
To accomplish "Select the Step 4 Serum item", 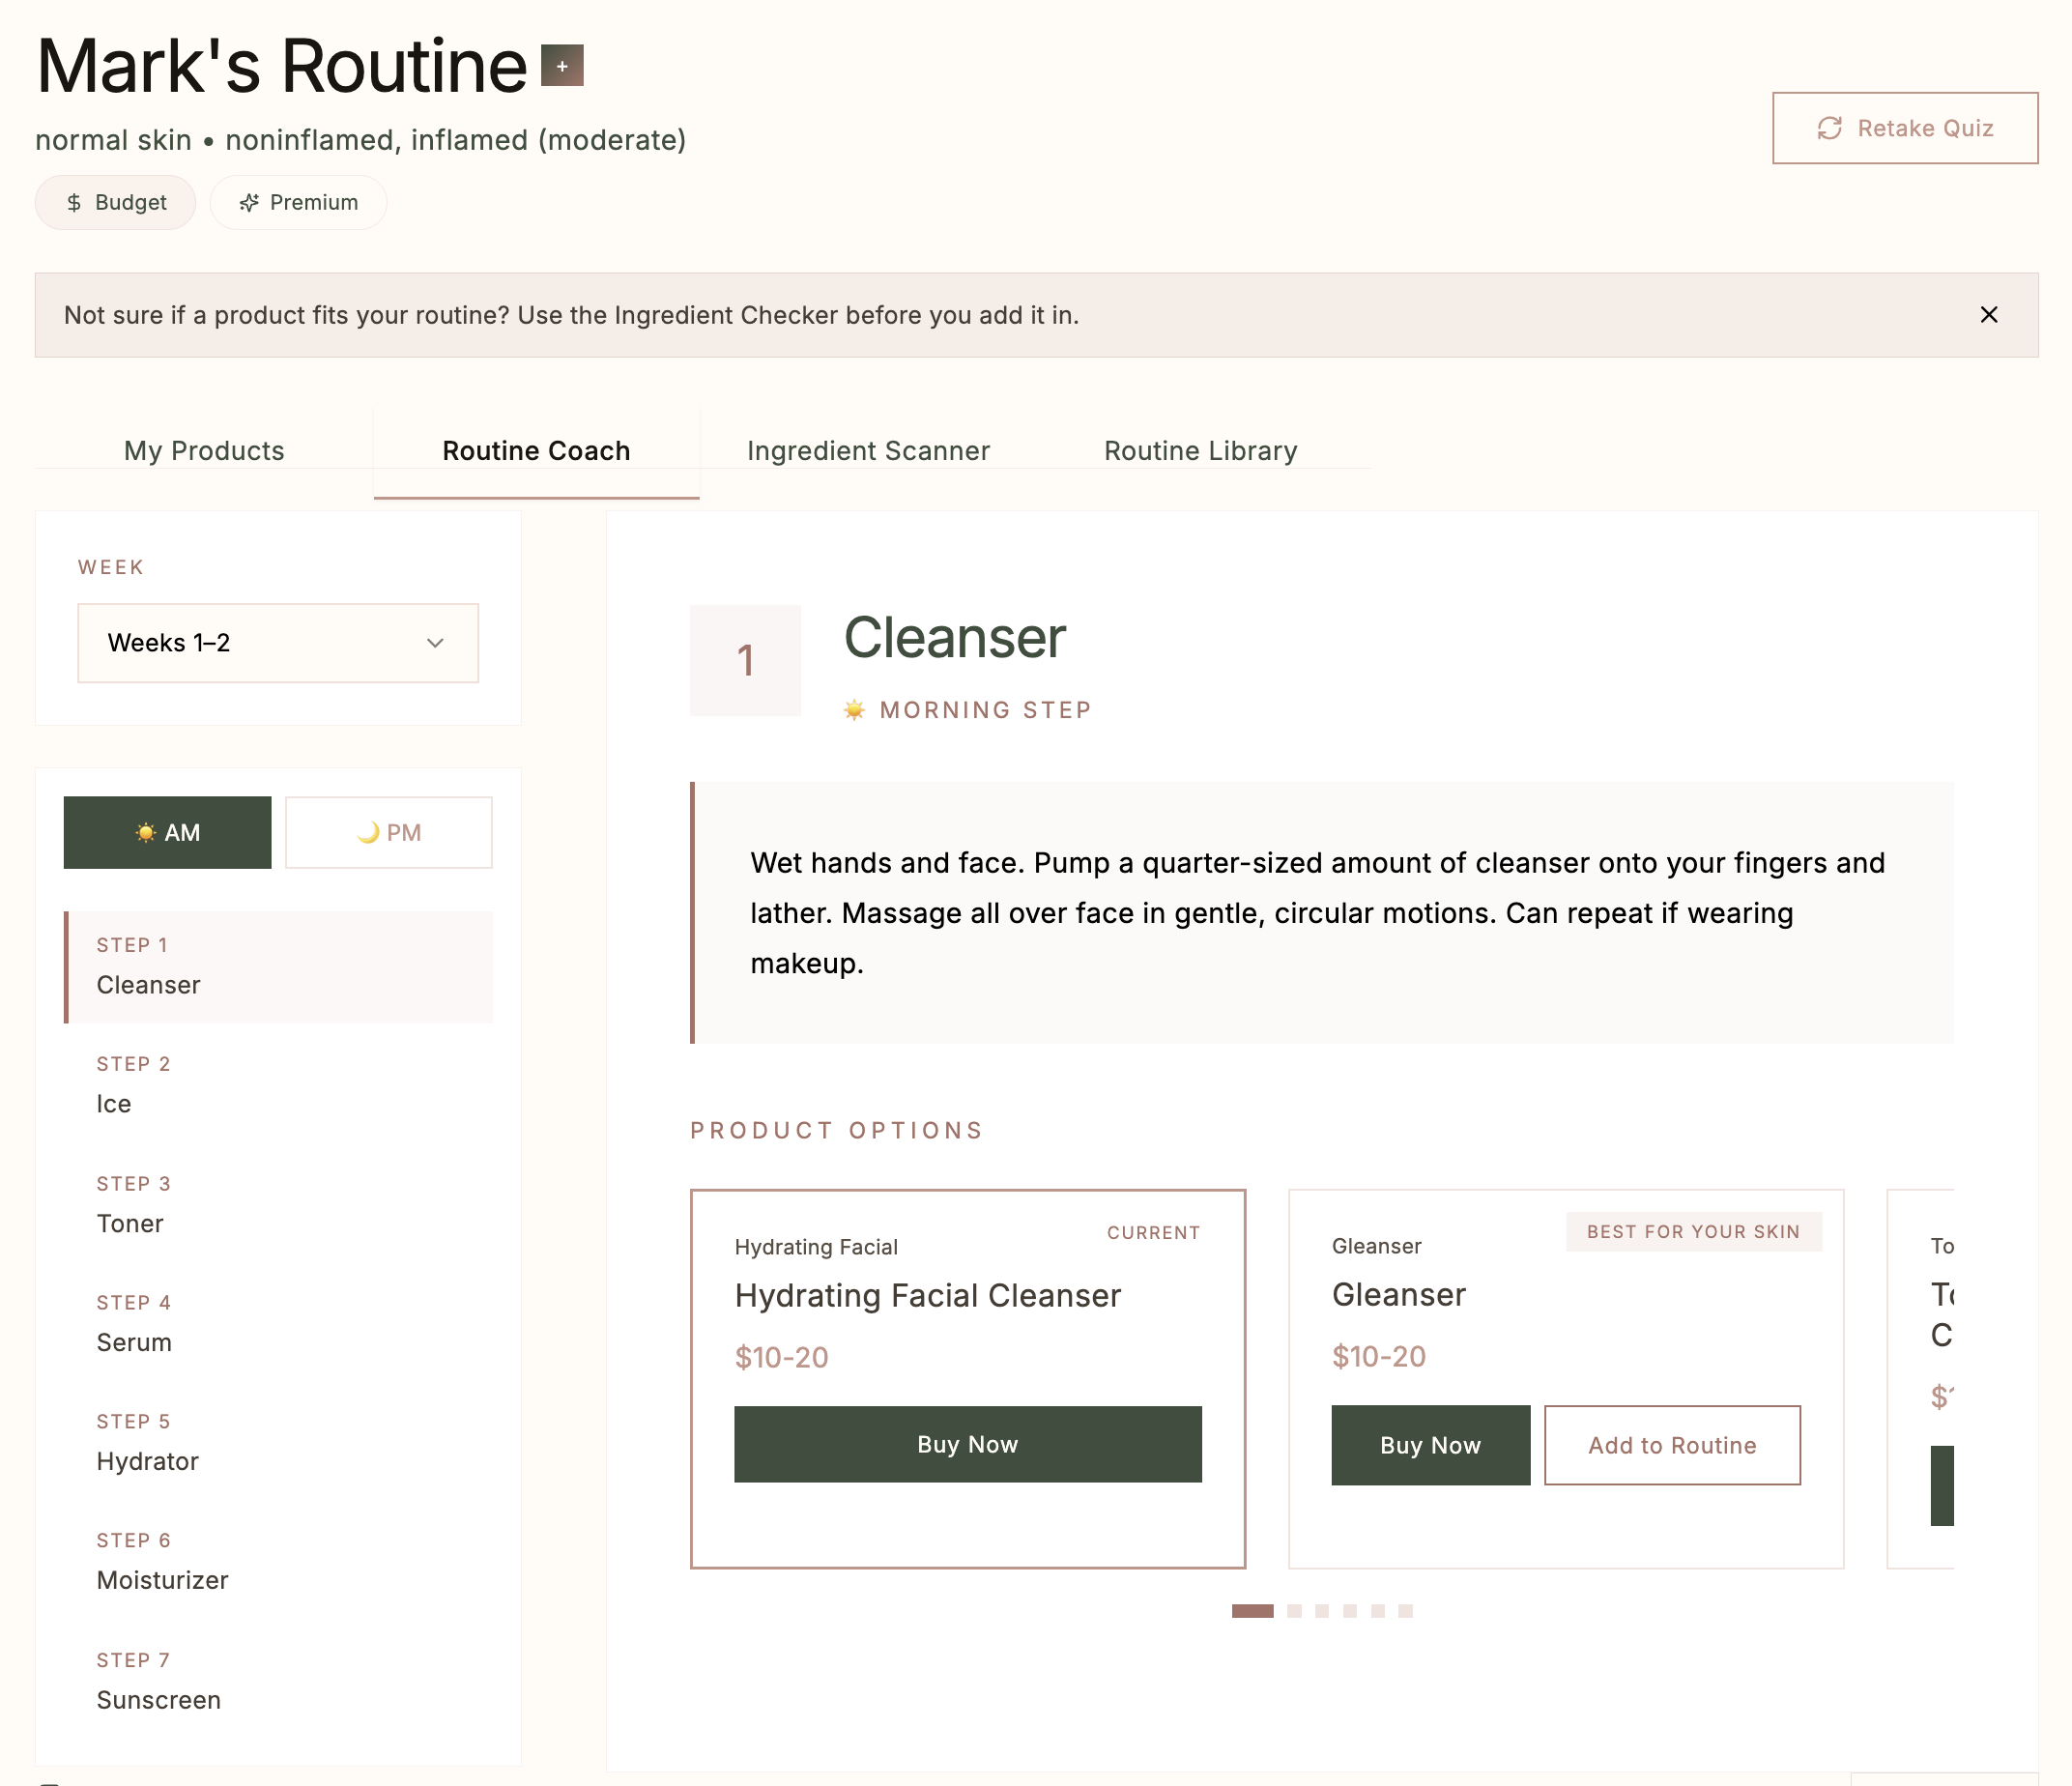I will [278, 1324].
